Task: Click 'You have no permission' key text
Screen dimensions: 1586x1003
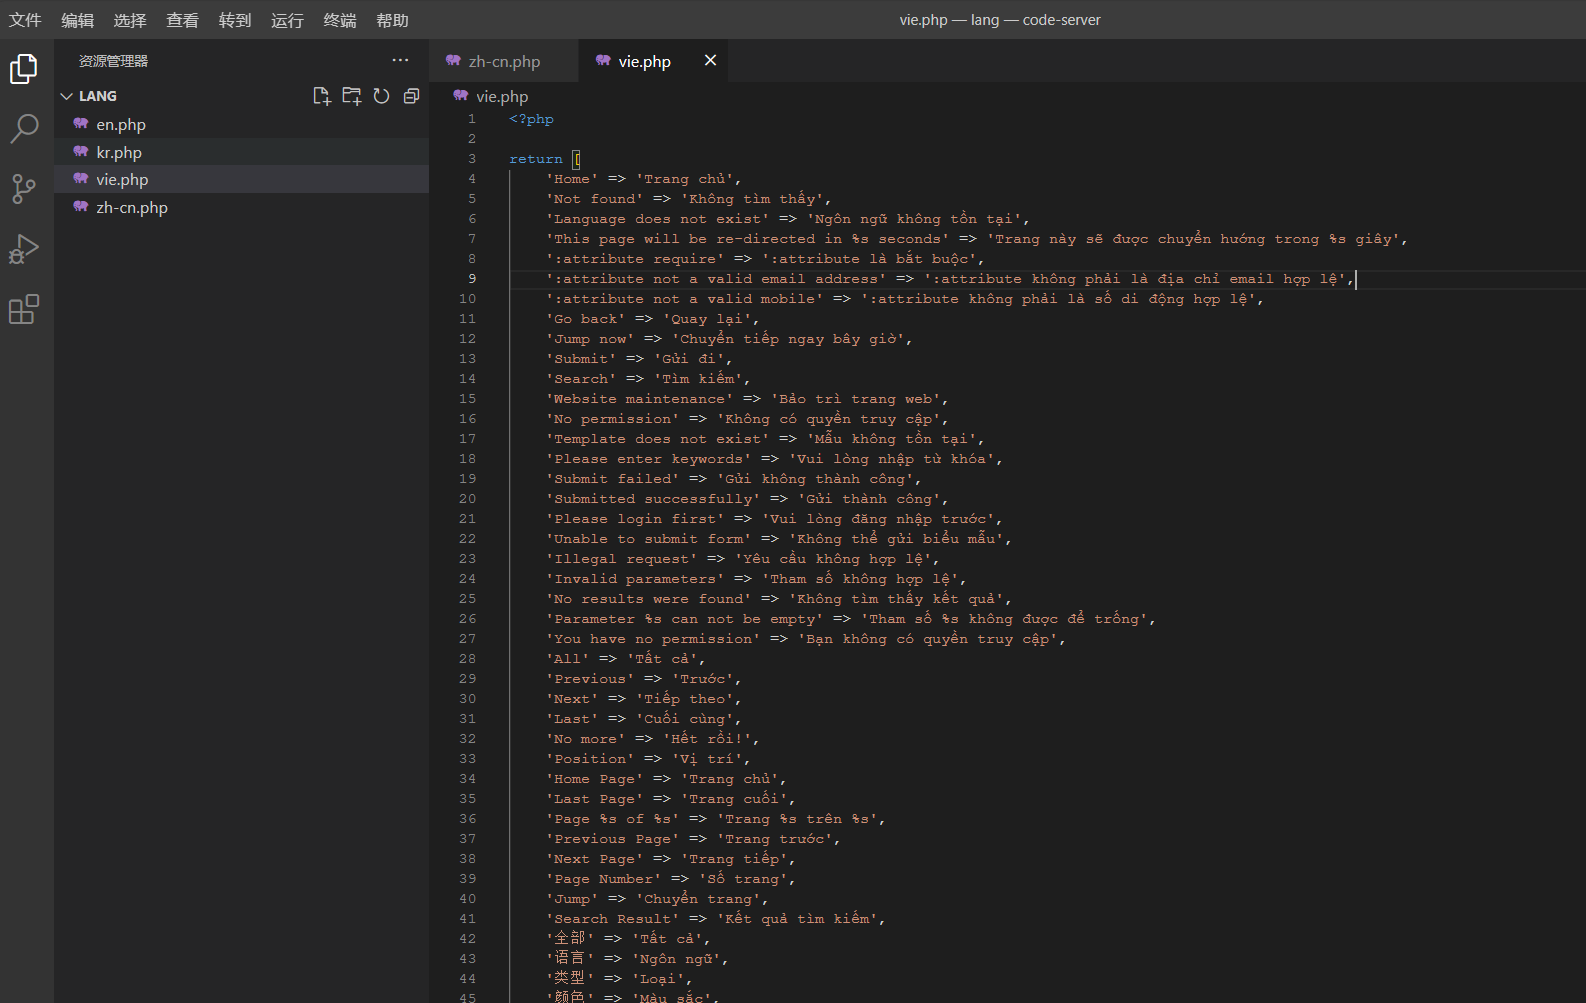Action: [x=653, y=639]
